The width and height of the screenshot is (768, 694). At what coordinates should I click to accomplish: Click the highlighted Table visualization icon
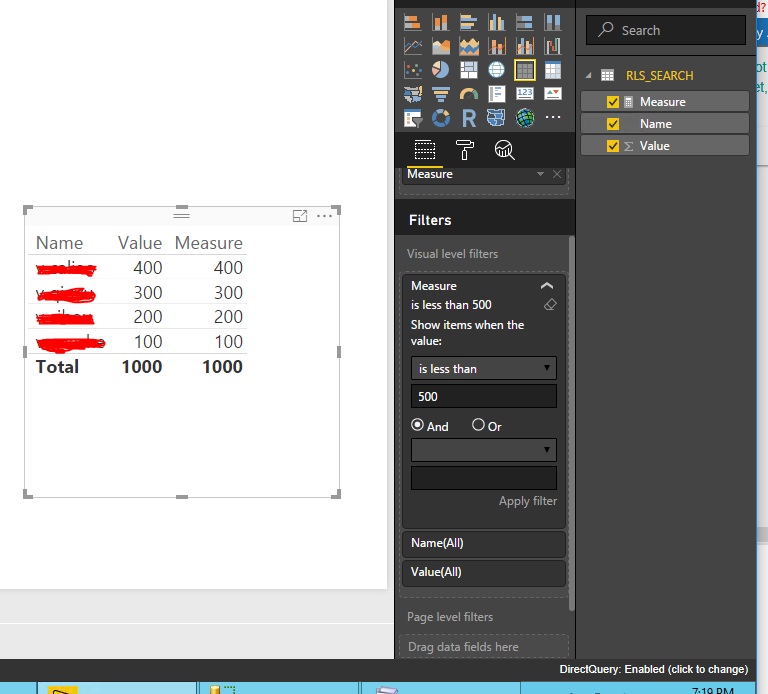point(525,70)
